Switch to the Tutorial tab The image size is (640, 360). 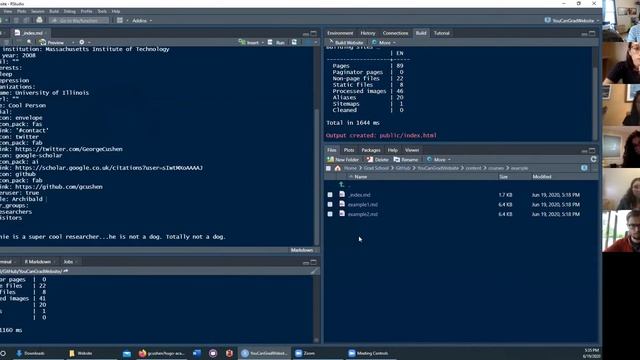pos(442,33)
